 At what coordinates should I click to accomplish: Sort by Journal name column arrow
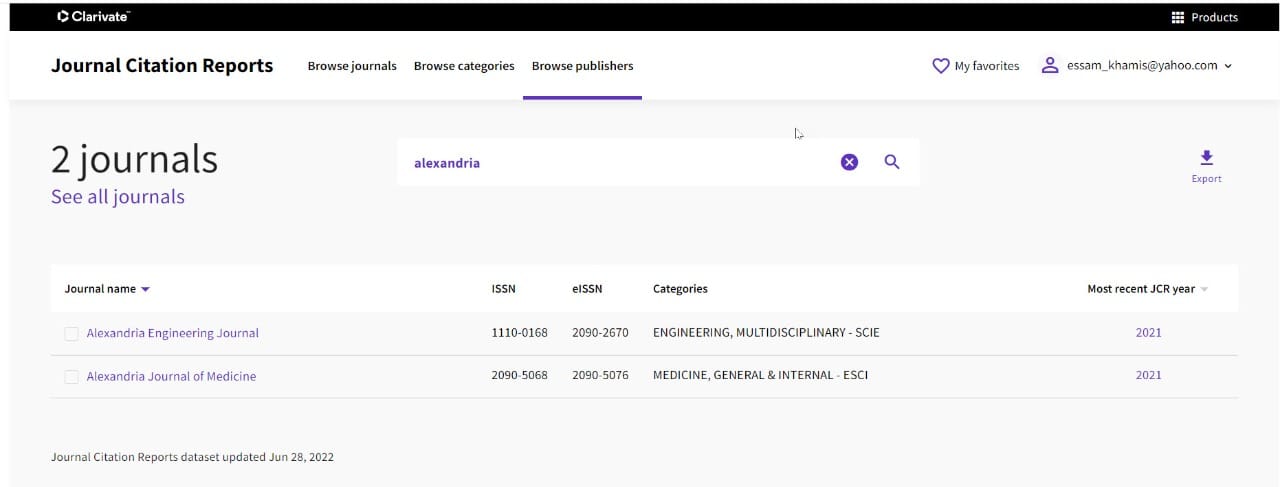pos(145,289)
